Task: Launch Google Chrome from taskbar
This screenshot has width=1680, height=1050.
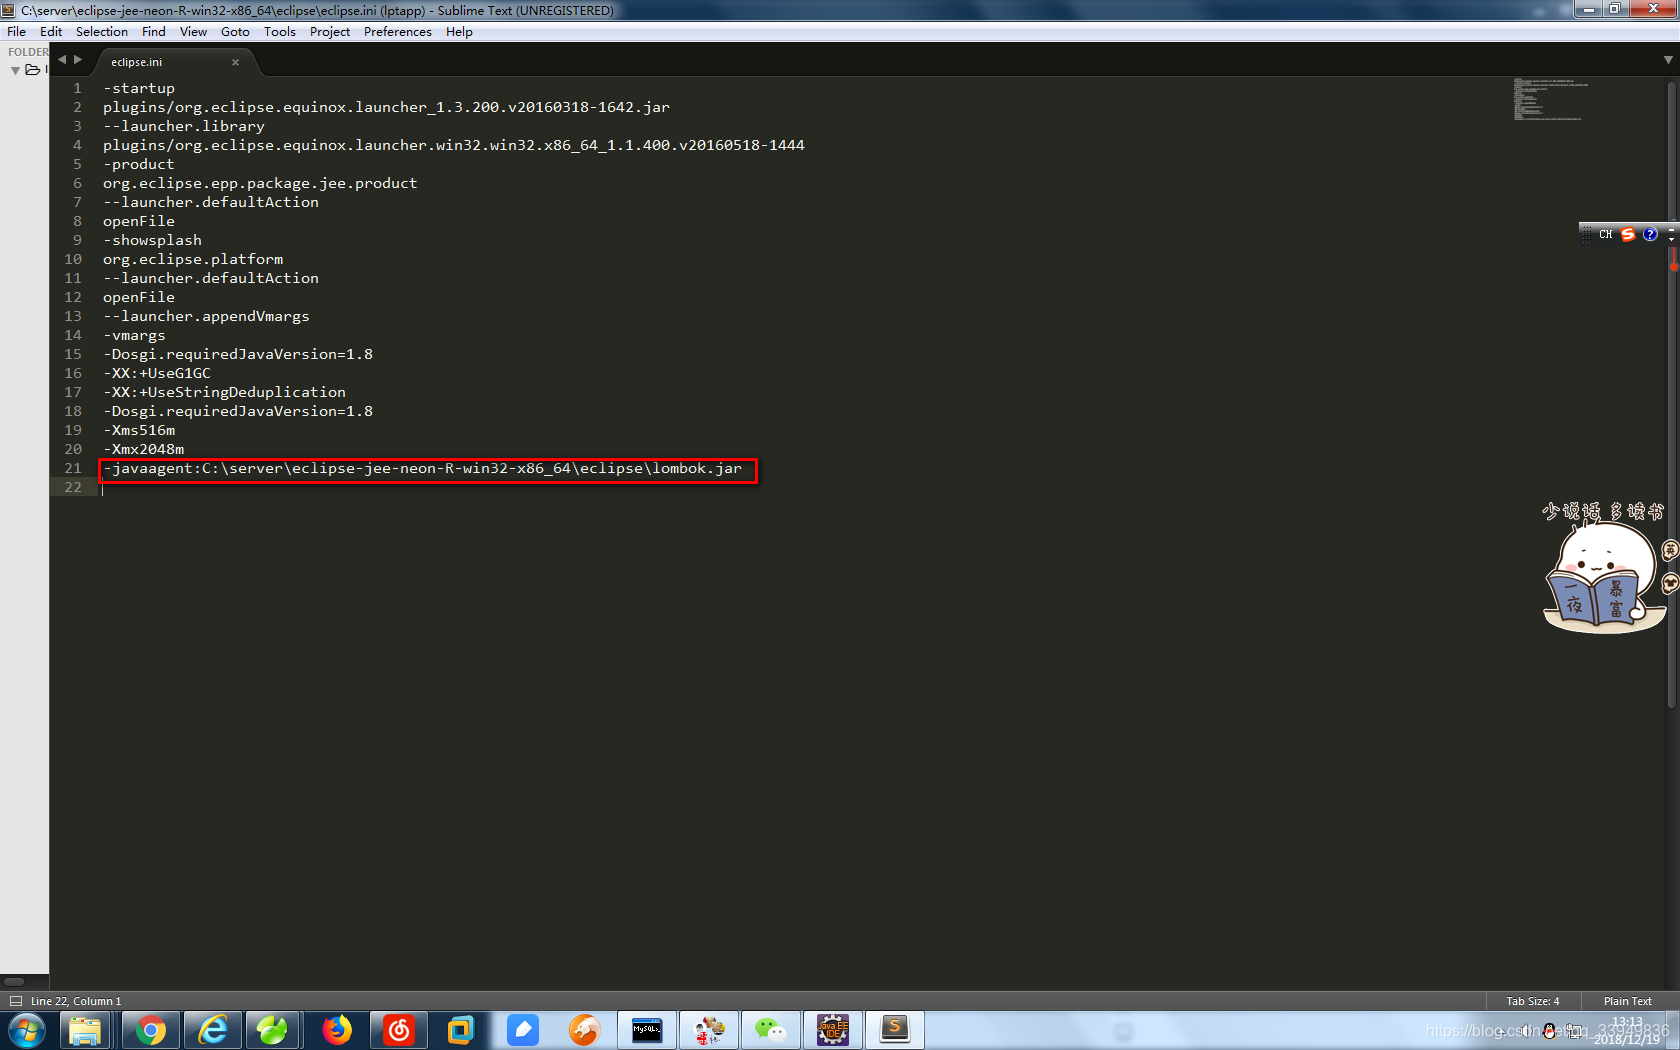Action: (151, 1030)
